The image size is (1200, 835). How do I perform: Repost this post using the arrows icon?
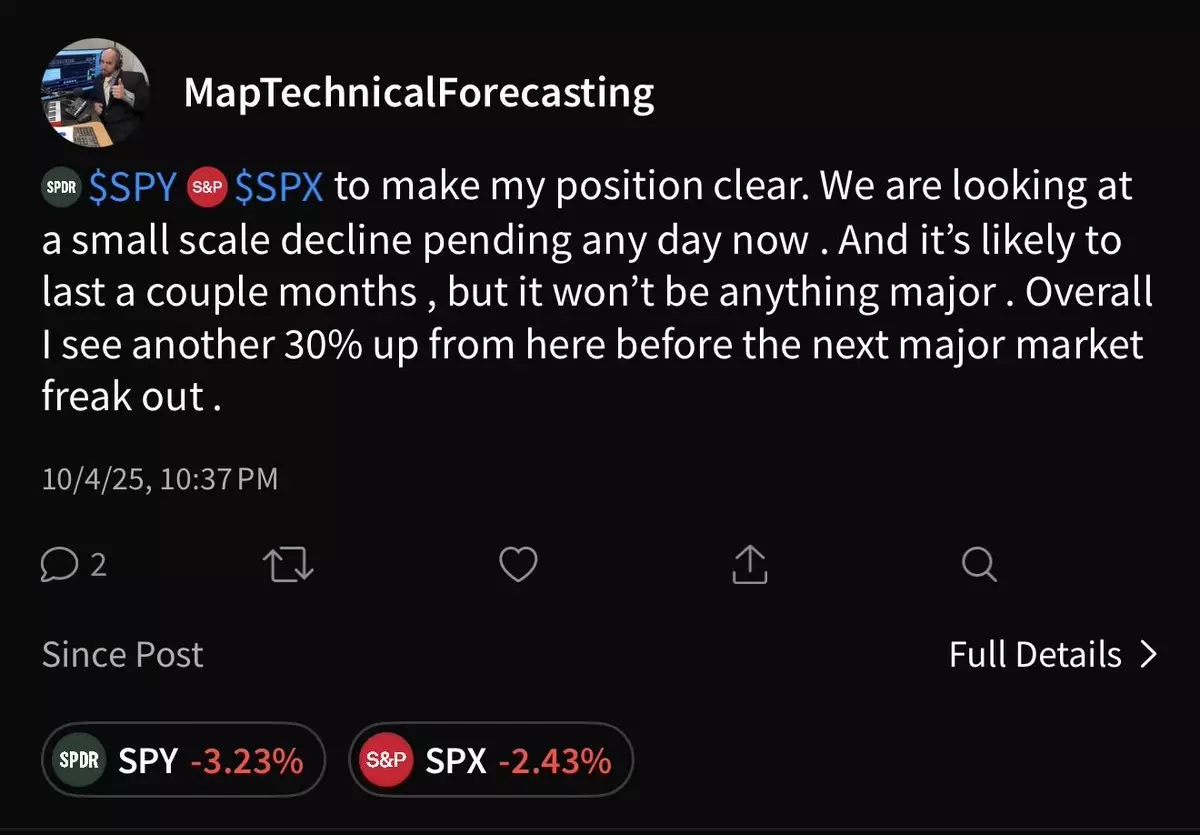click(x=288, y=566)
